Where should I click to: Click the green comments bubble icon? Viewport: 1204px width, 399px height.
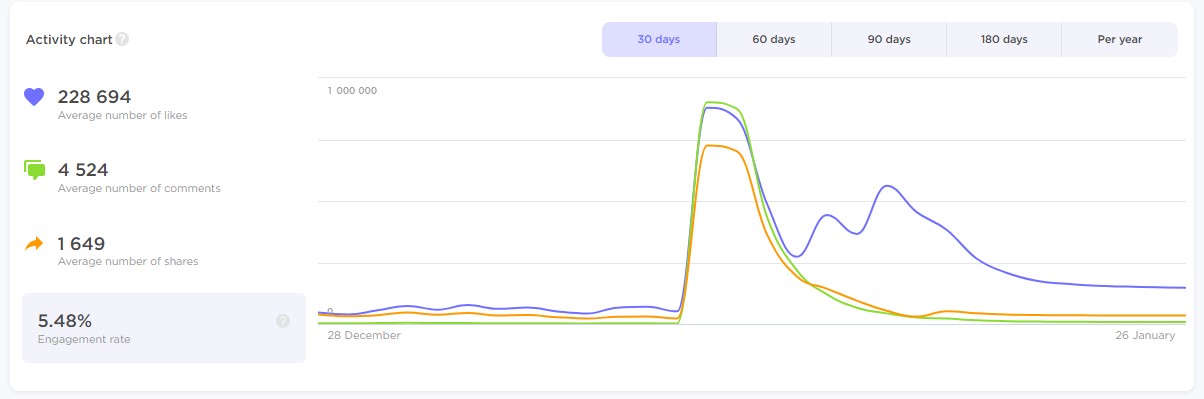click(35, 170)
